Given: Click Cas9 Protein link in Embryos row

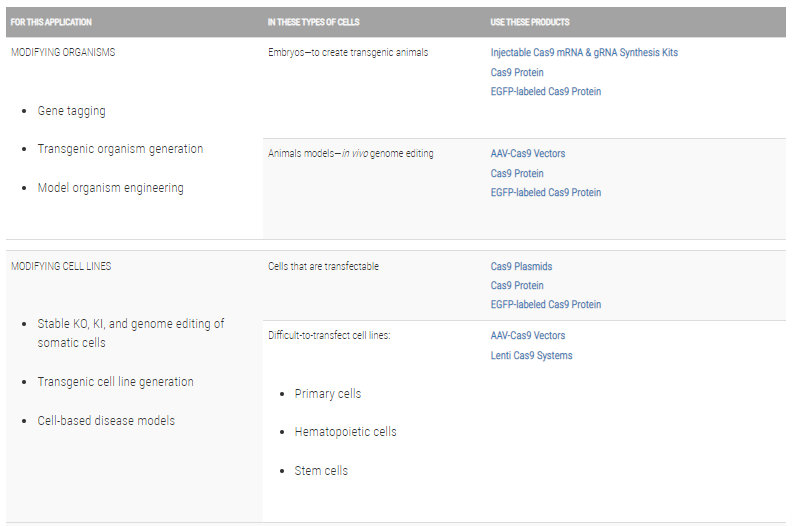Looking at the screenshot, I should pos(517,72).
